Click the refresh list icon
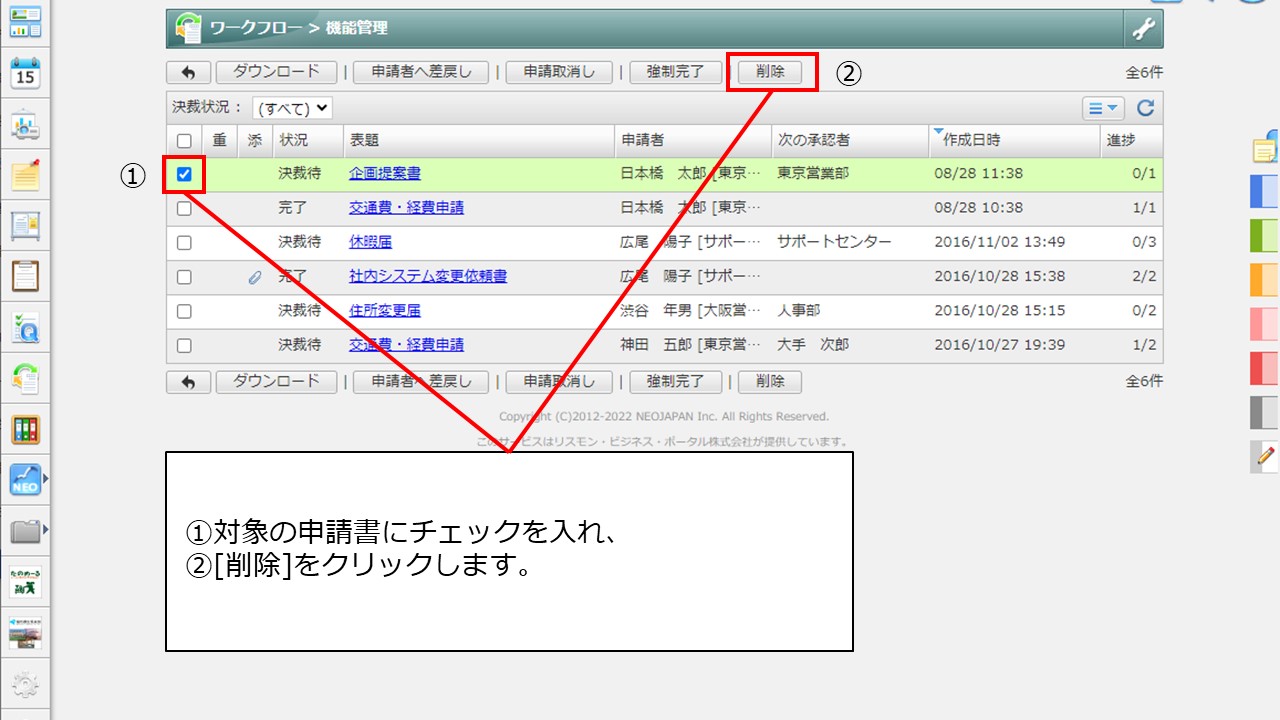Screen dimensions: 1280x720 (x=1146, y=108)
